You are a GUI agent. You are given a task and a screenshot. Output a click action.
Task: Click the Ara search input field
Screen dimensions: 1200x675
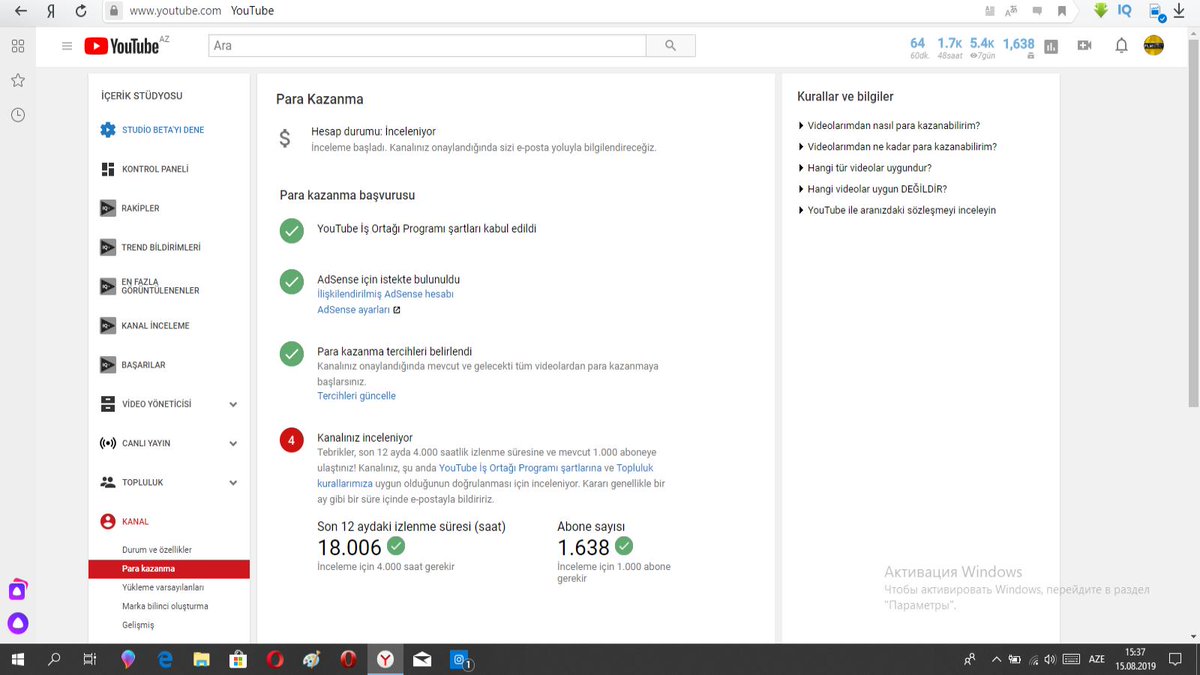tap(427, 46)
